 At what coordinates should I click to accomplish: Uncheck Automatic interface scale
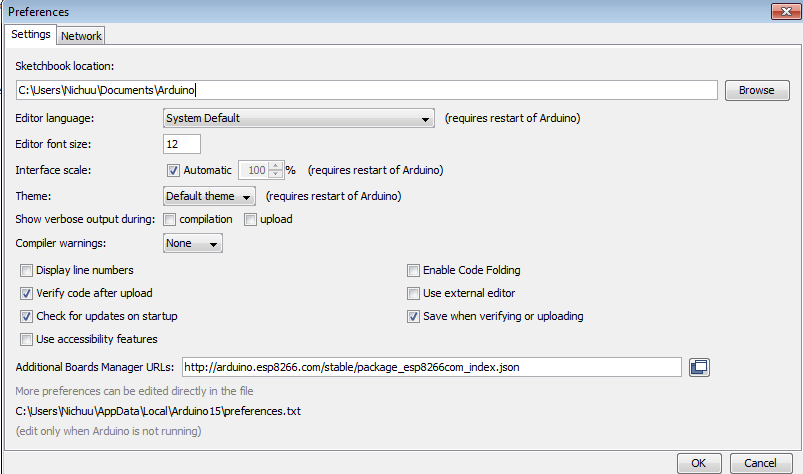[173, 170]
